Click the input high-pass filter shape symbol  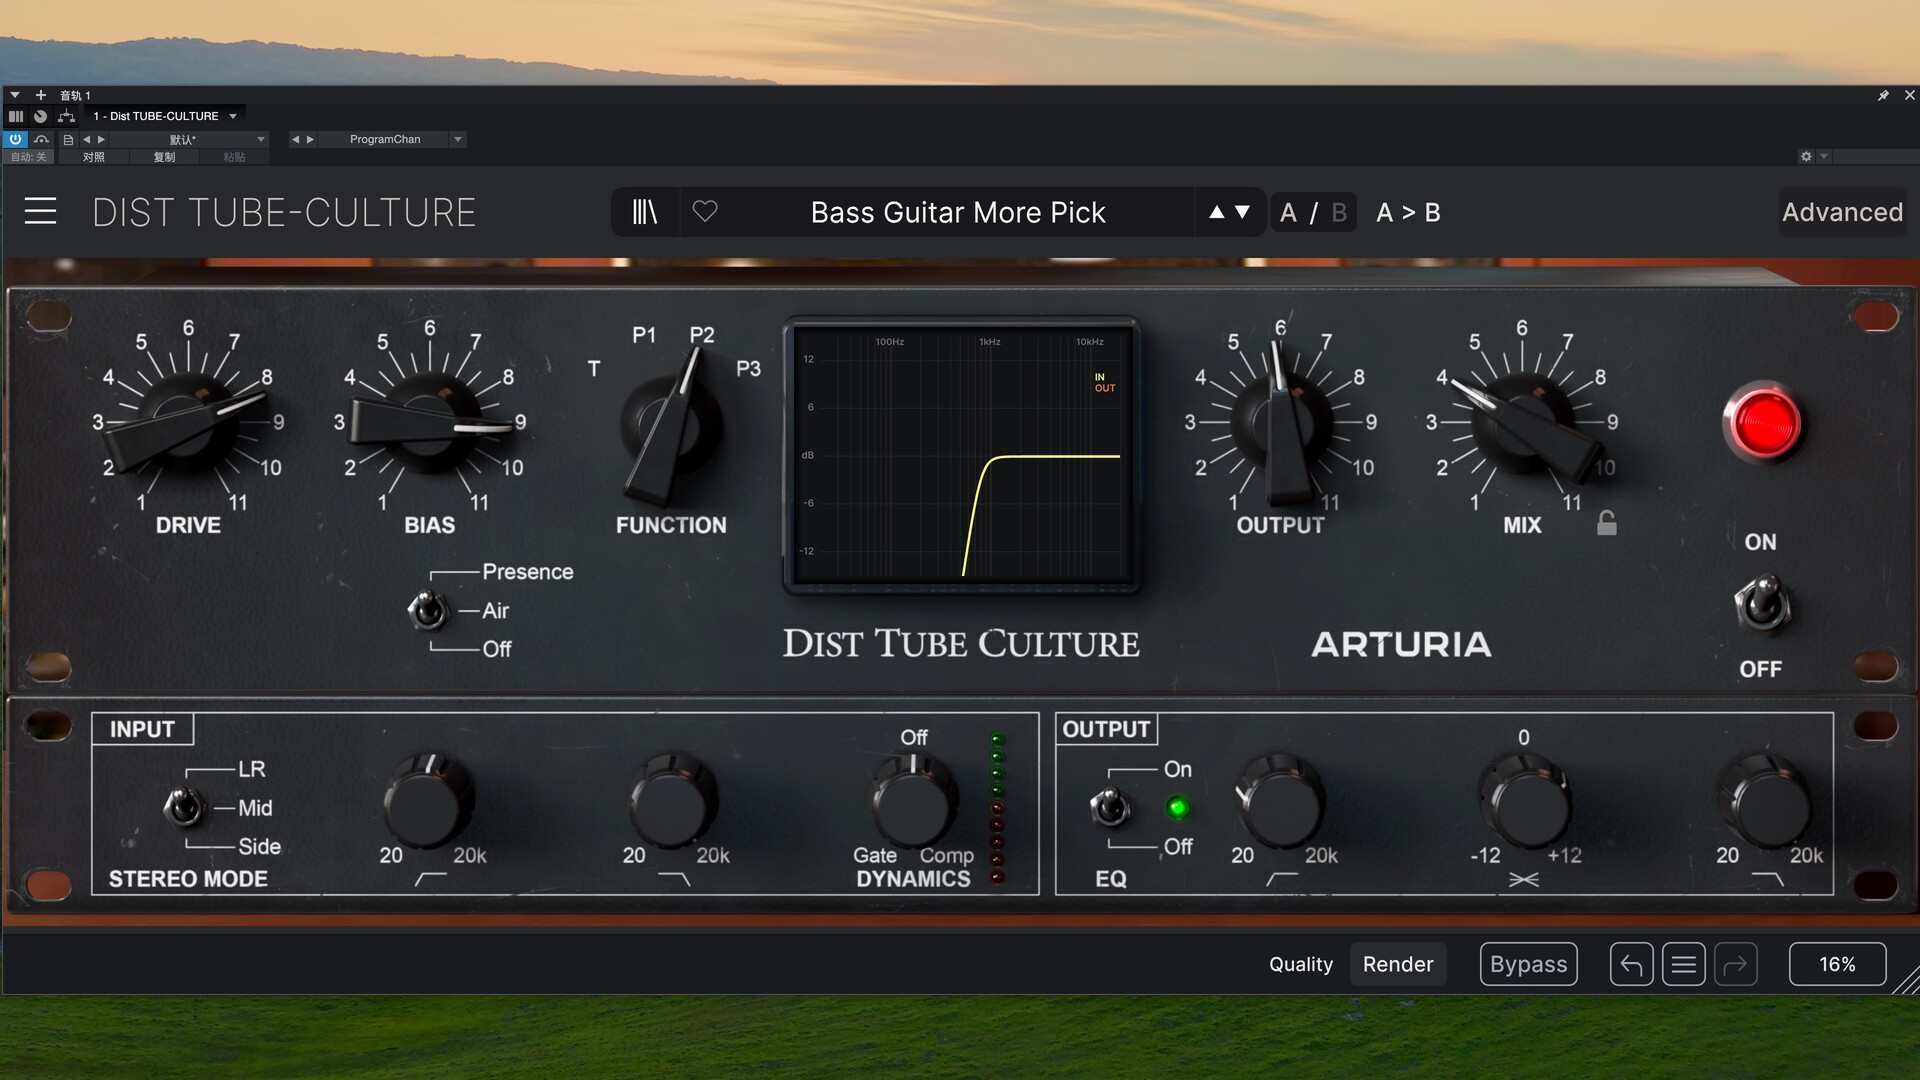(x=430, y=879)
